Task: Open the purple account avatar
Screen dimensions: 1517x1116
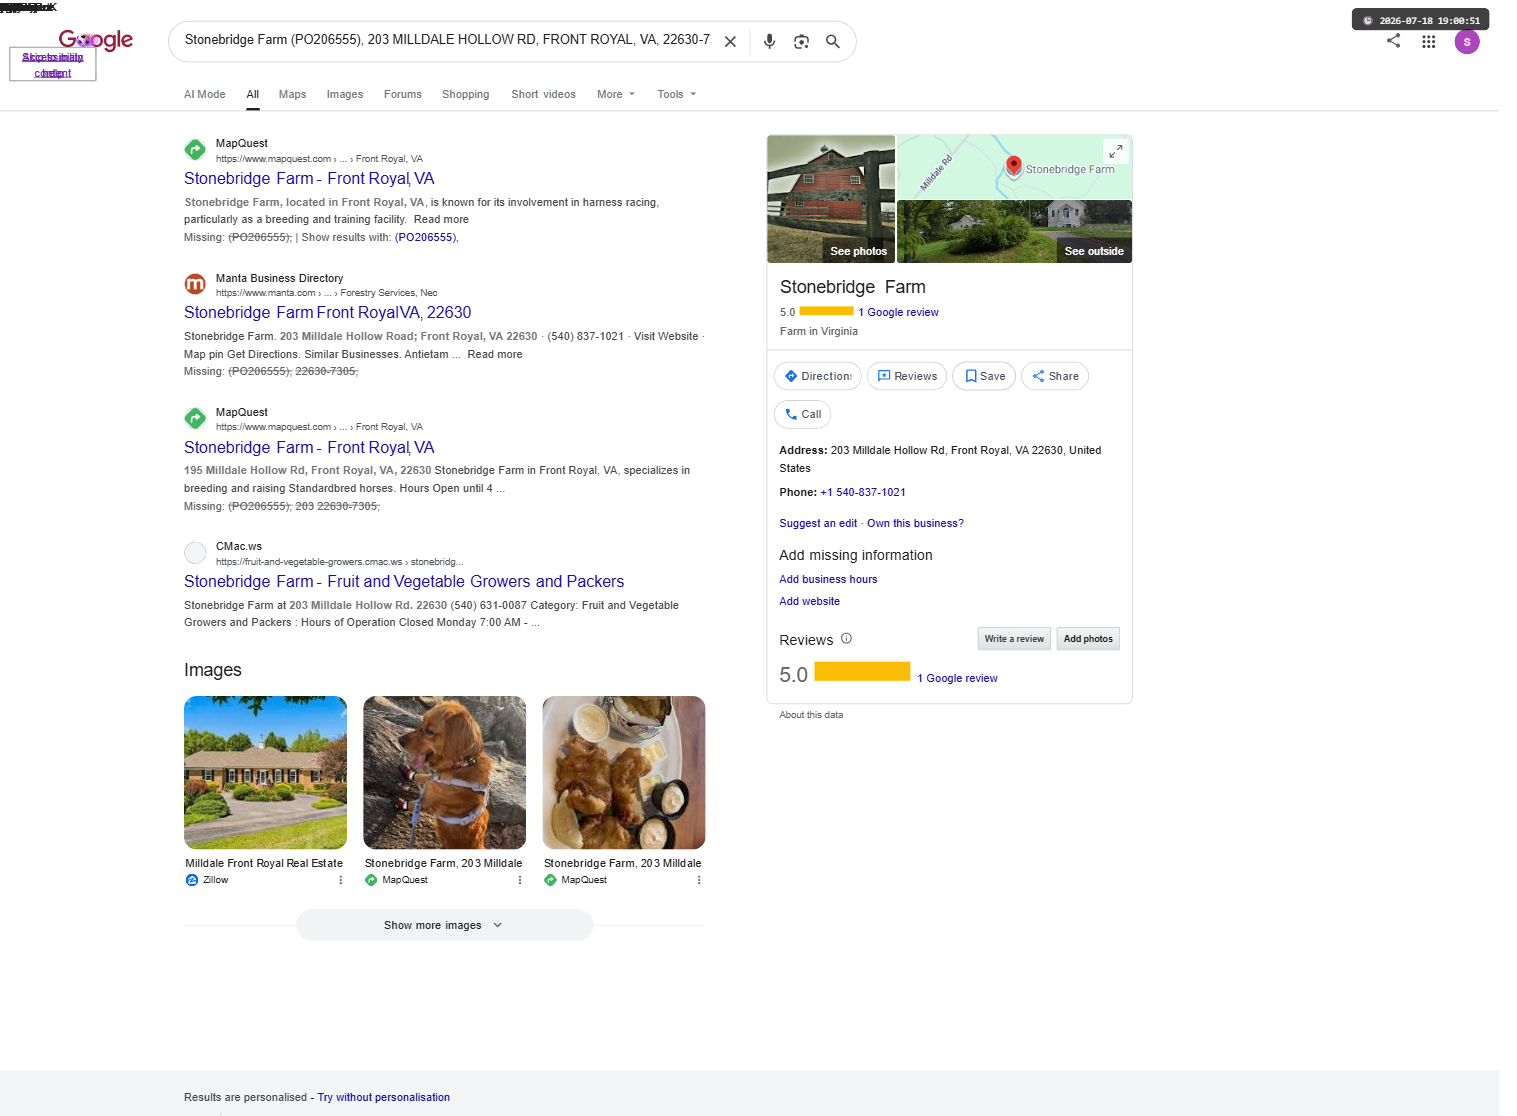Action: tap(1467, 42)
